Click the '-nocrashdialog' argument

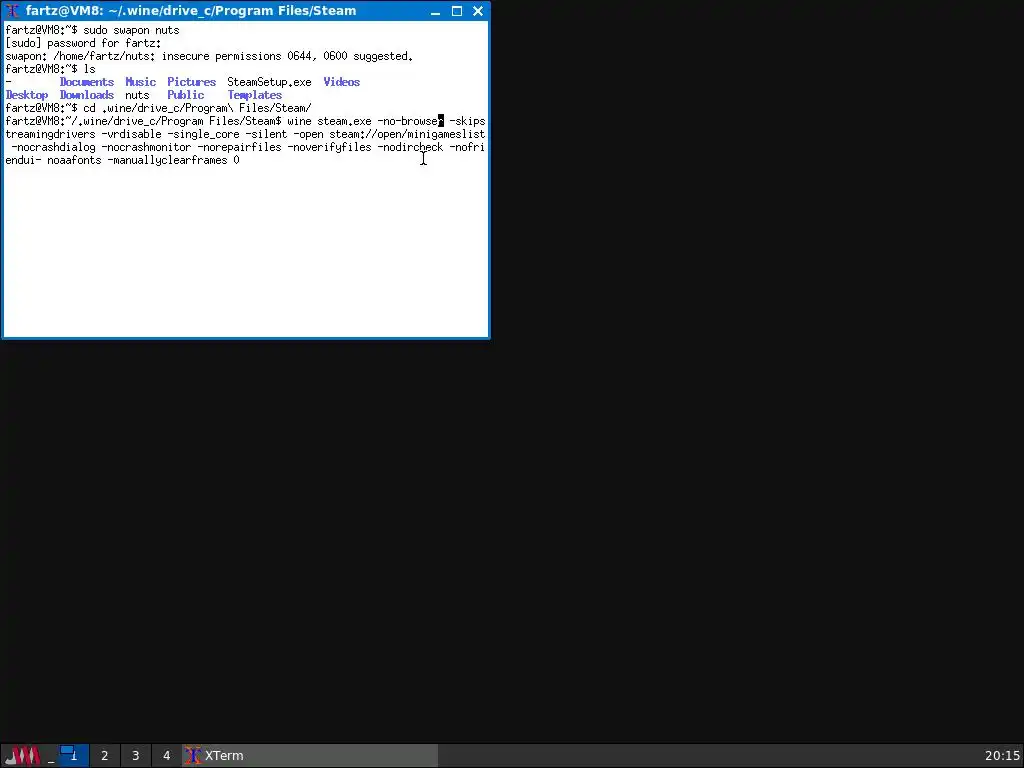pyautogui.click(x=53, y=148)
